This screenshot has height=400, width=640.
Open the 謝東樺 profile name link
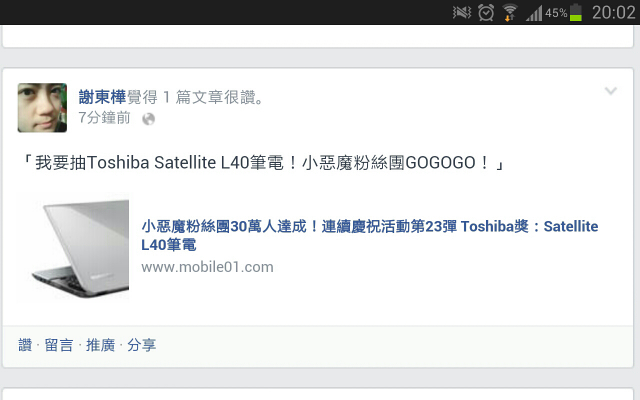pos(102,97)
